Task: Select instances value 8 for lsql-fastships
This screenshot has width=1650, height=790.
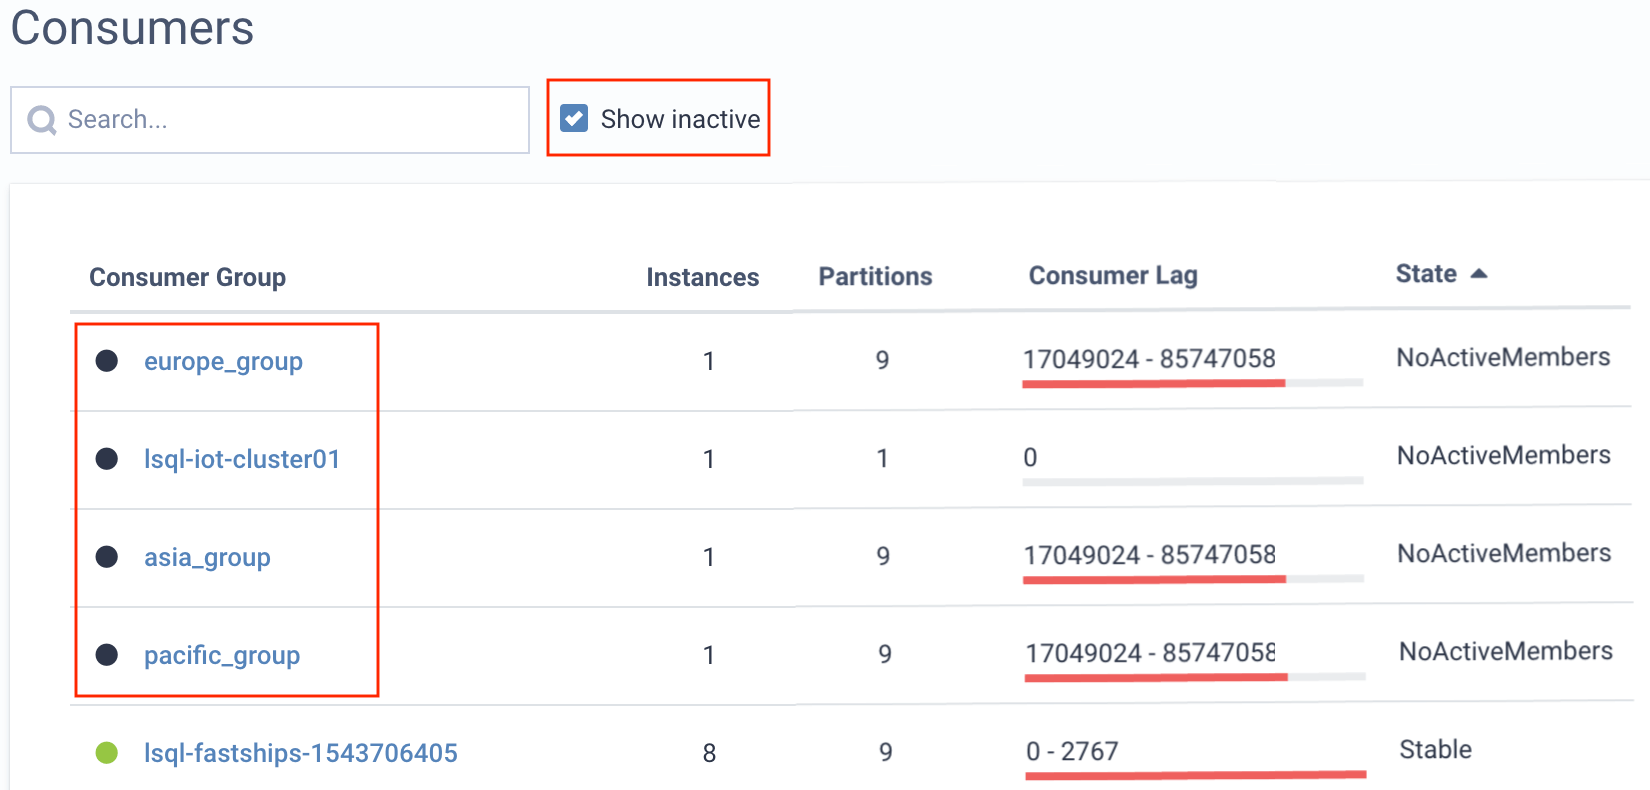Action: click(x=709, y=753)
